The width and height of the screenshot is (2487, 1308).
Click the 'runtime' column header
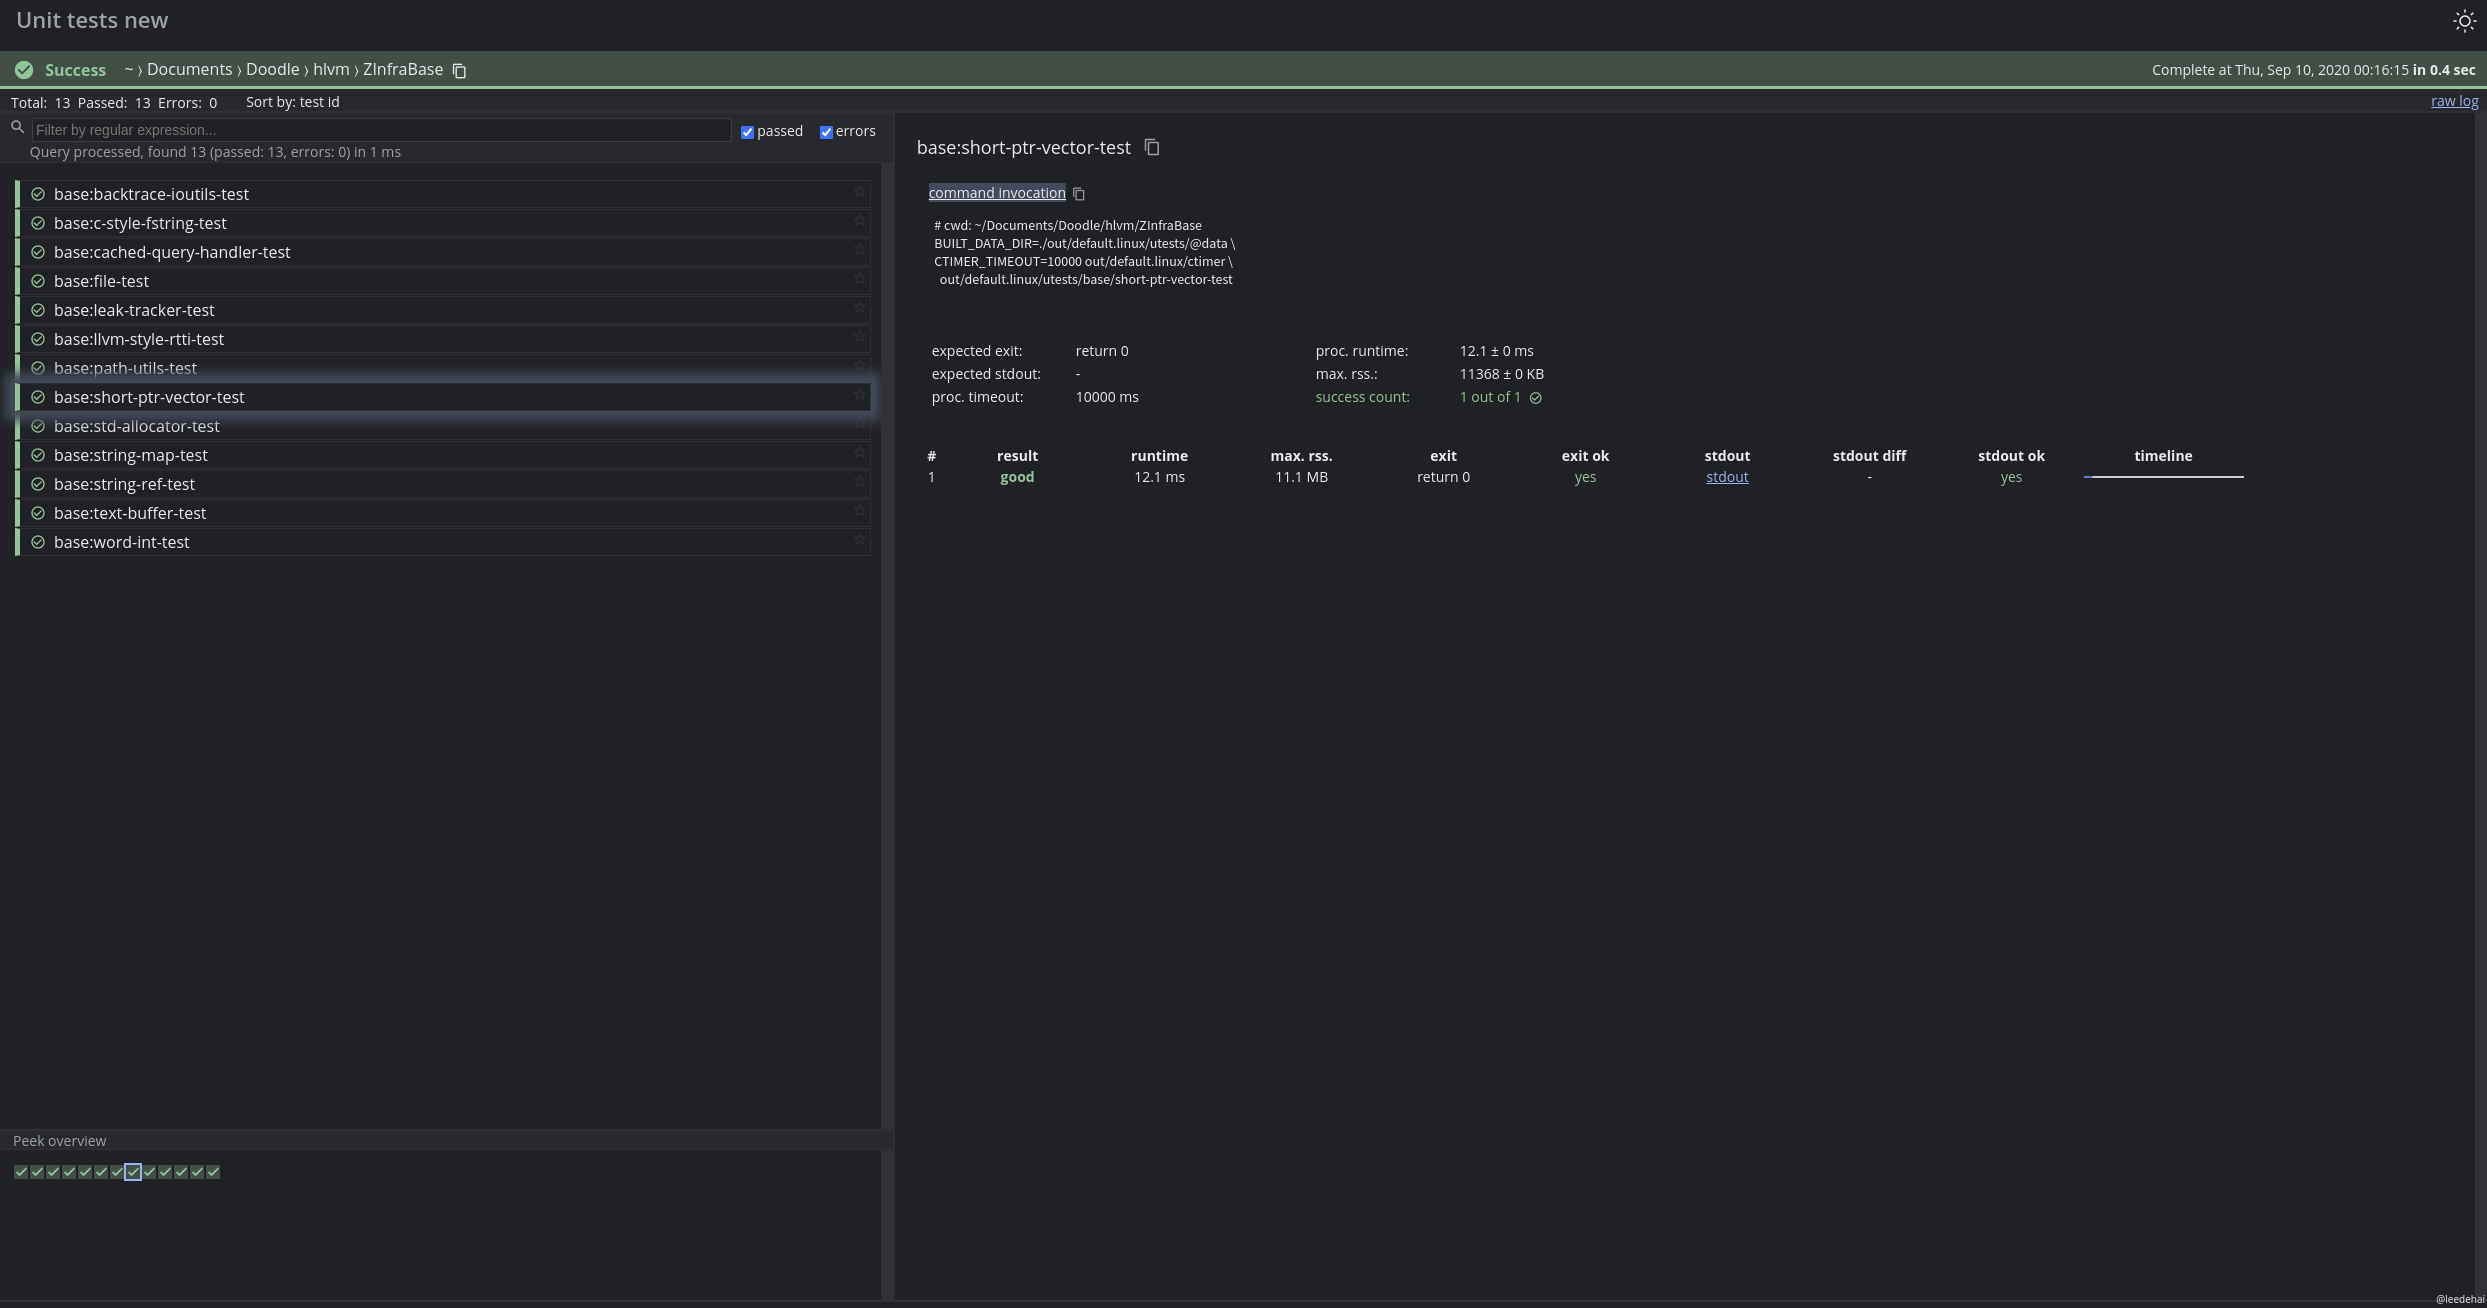[1159, 456]
